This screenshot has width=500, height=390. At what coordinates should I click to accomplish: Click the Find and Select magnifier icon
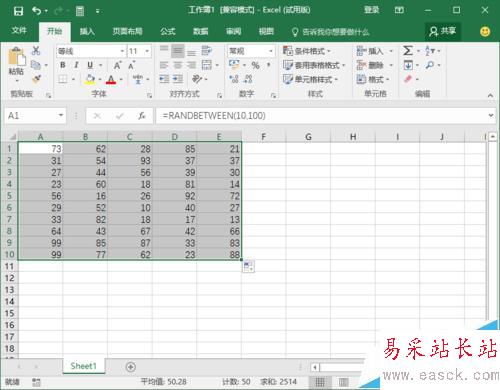(x=430, y=65)
